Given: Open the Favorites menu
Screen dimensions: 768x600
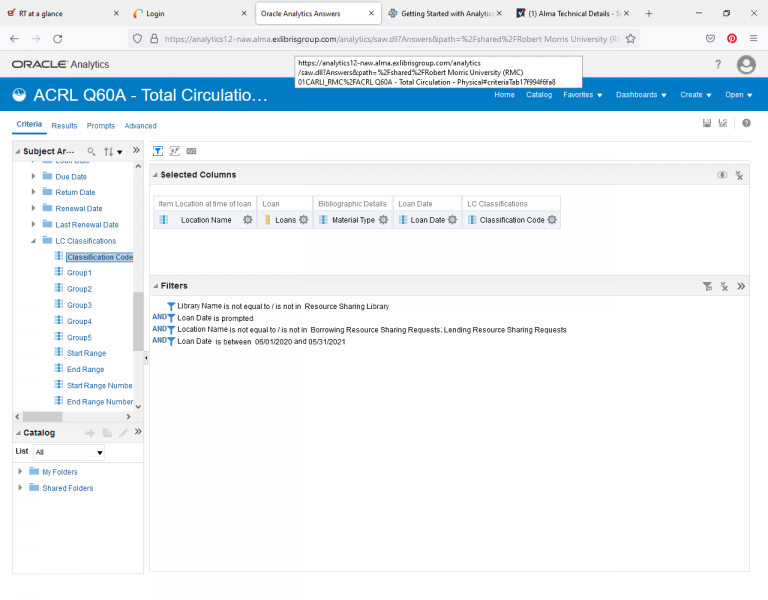Looking at the screenshot, I should pos(582,95).
